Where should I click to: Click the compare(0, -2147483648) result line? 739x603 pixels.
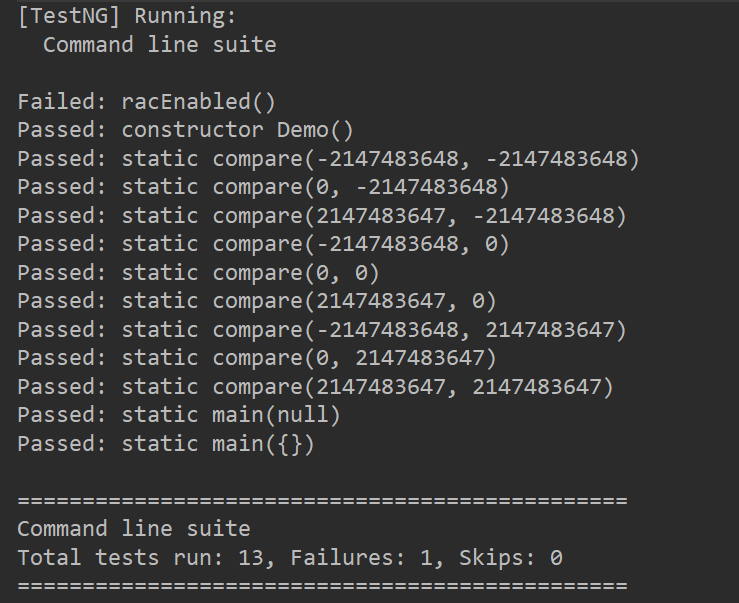[x=263, y=187]
